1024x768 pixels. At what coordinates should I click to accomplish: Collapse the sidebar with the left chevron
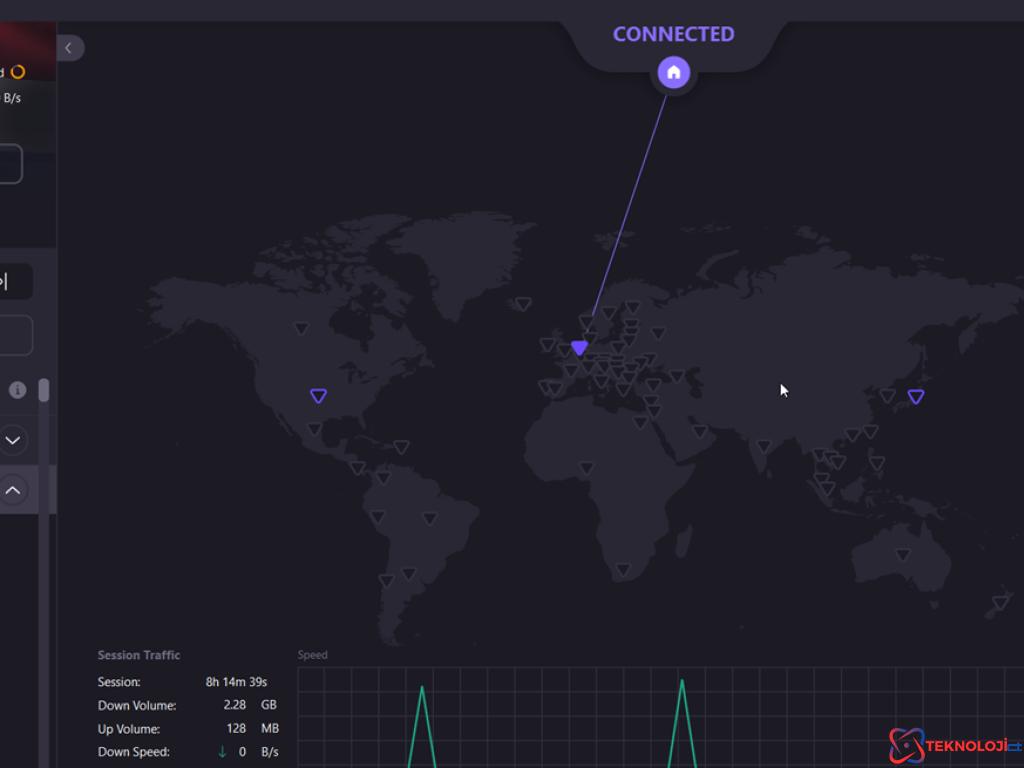(69, 48)
